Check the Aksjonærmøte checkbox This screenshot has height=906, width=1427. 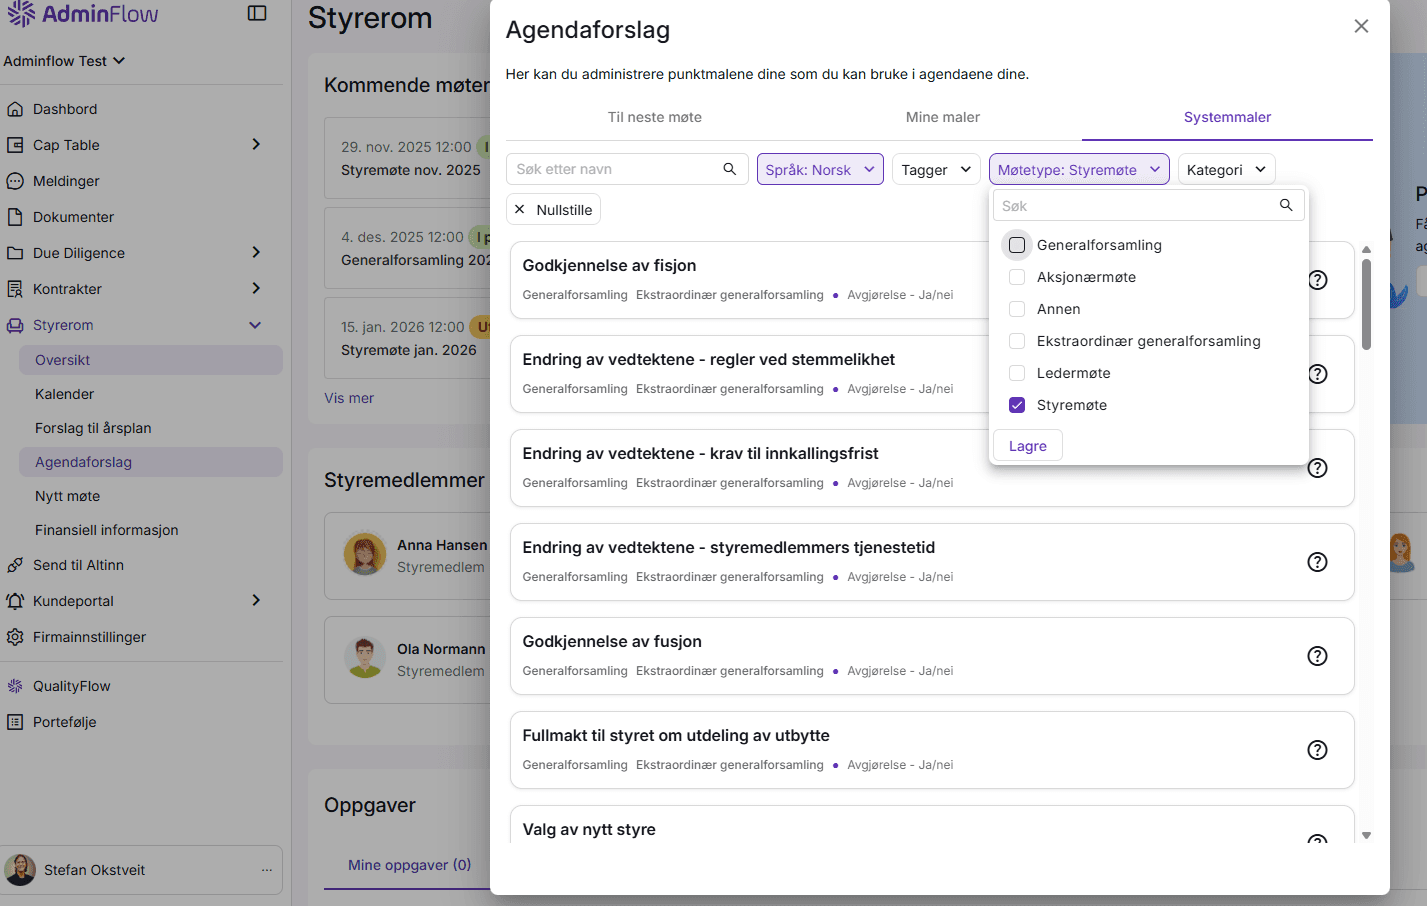pyautogui.click(x=1017, y=277)
